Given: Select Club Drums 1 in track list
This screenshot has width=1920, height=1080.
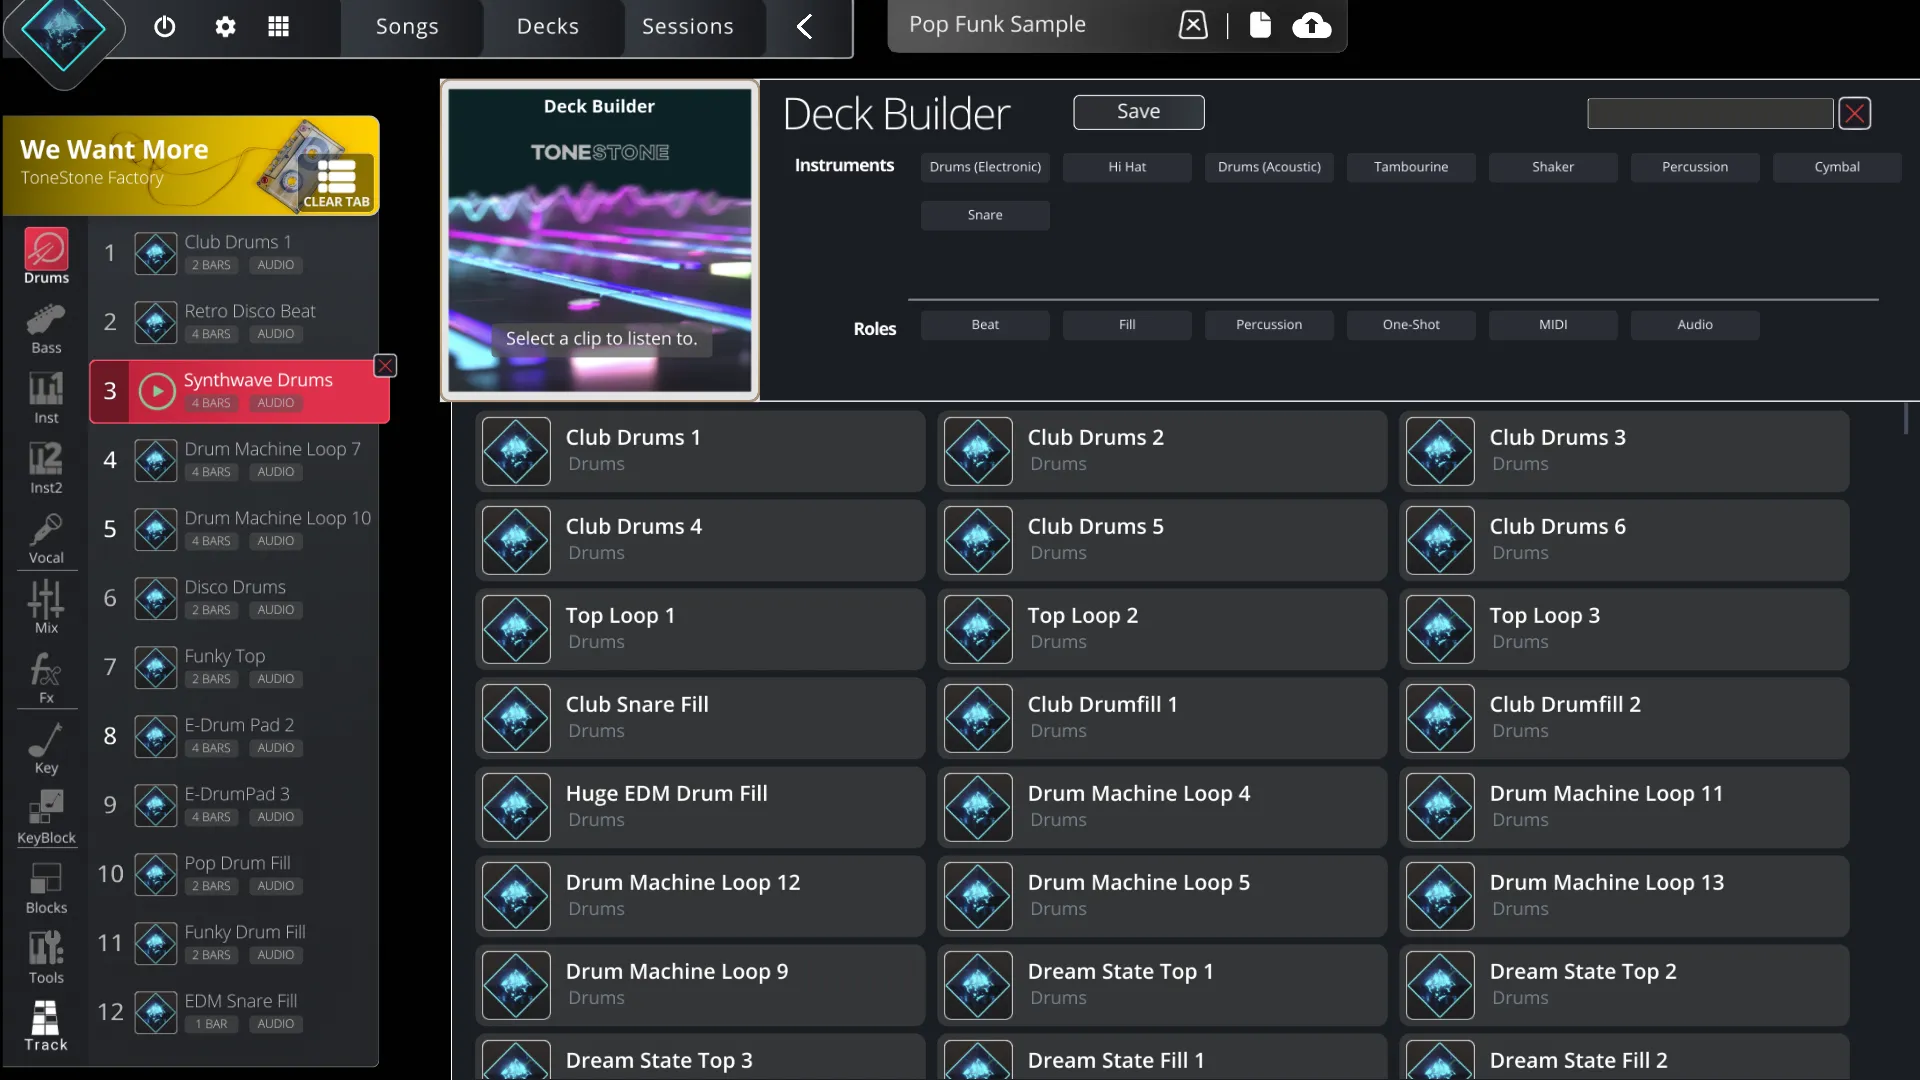Looking at the screenshot, I should [x=234, y=253].
